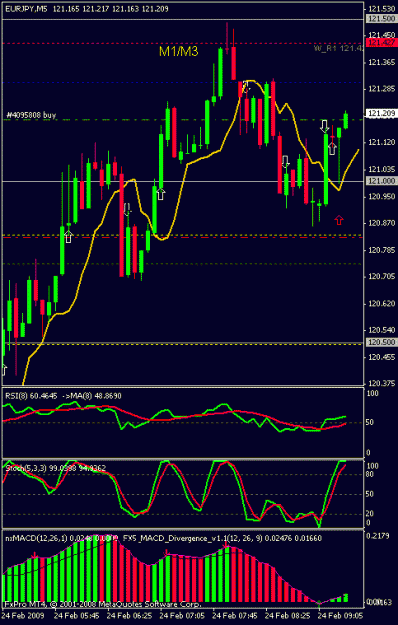Click the current price tag 121.209

(x=381, y=114)
